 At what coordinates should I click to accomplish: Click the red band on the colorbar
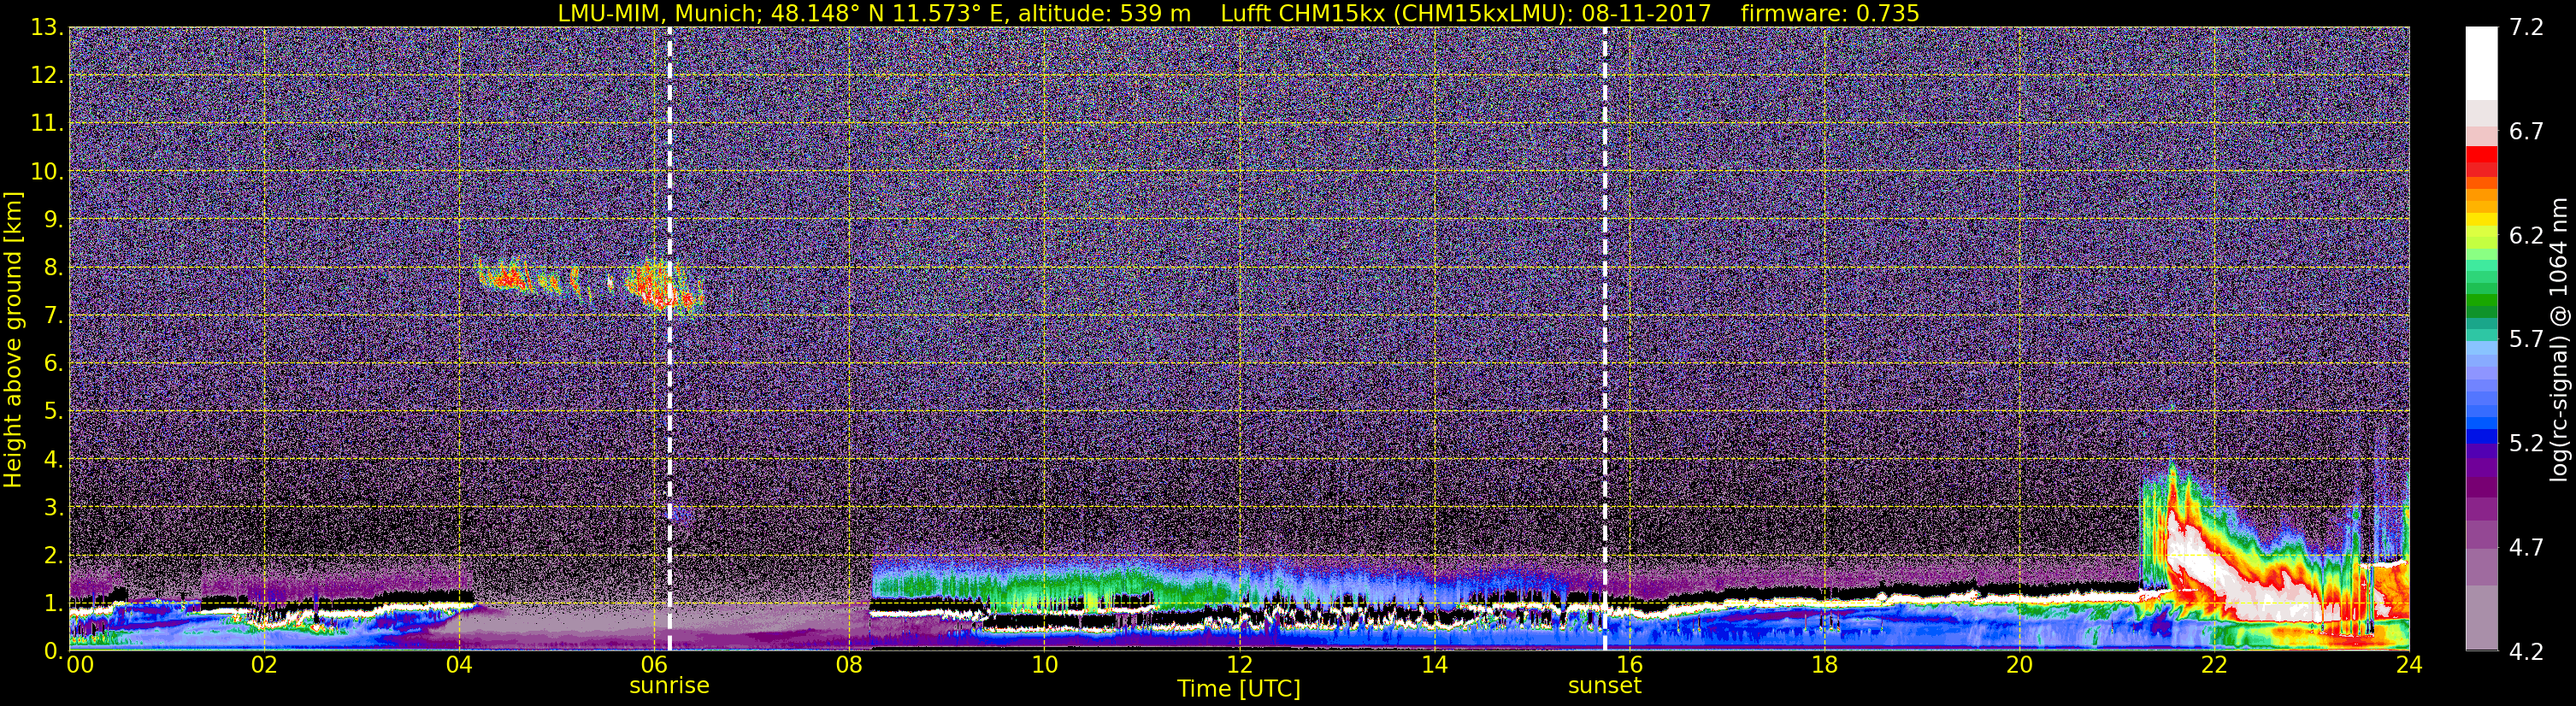pyautogui.click(x=2481, y=161)
